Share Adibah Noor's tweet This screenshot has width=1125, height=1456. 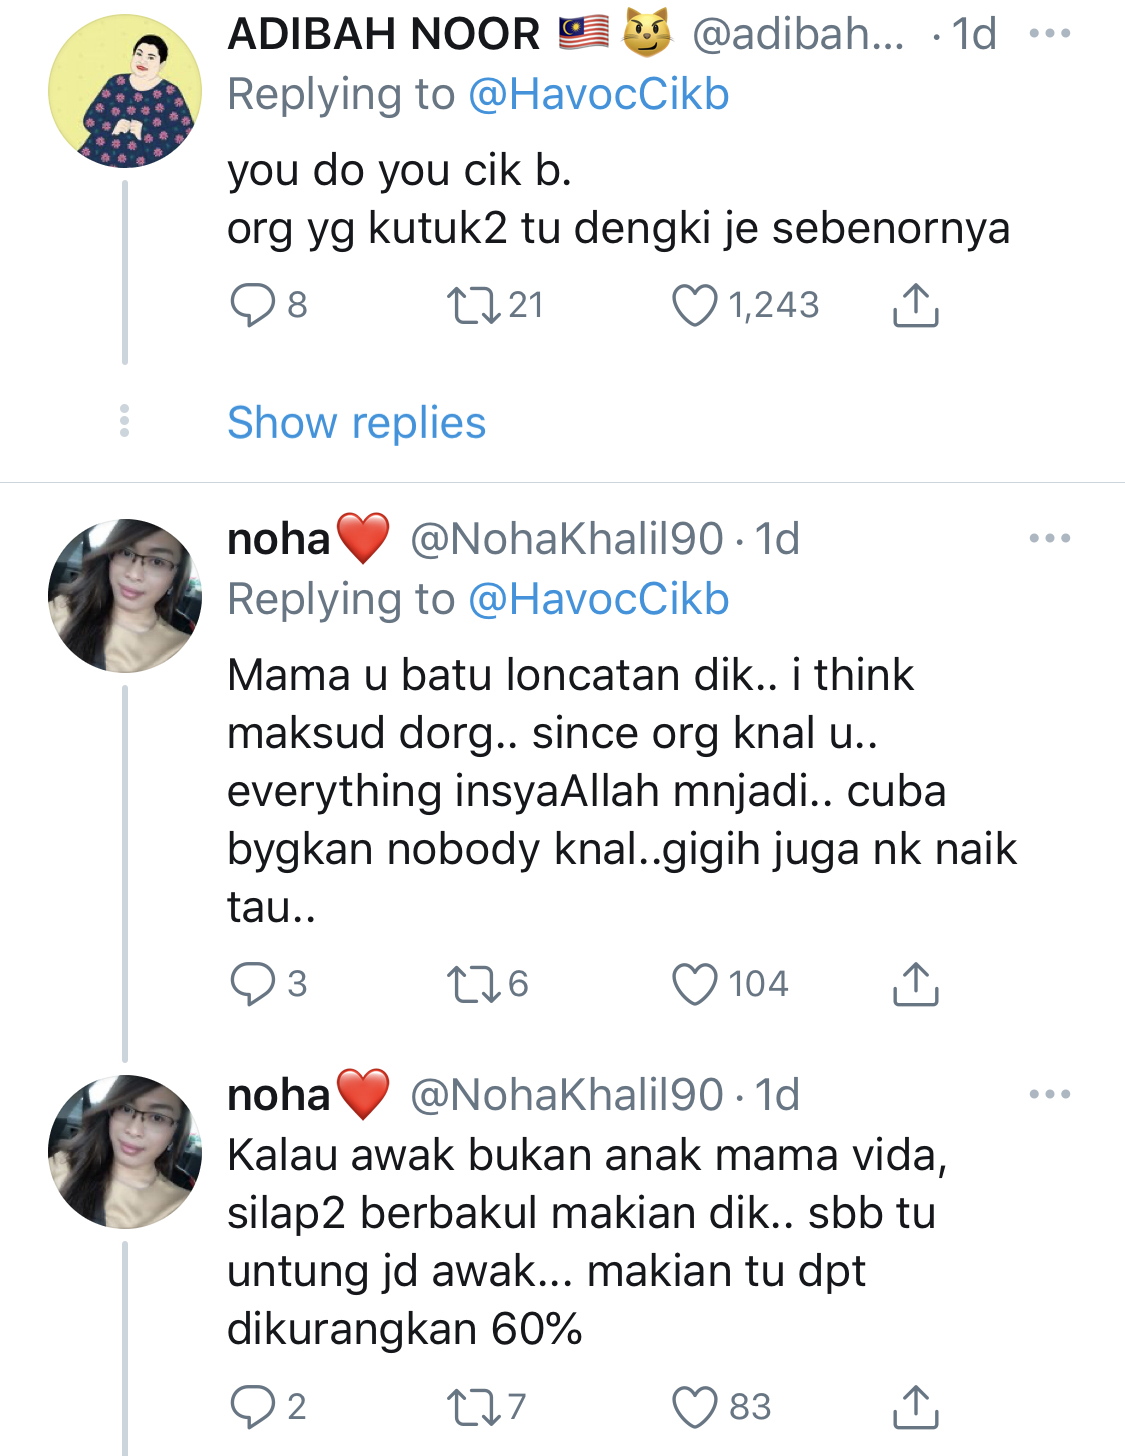click(915, 306)
